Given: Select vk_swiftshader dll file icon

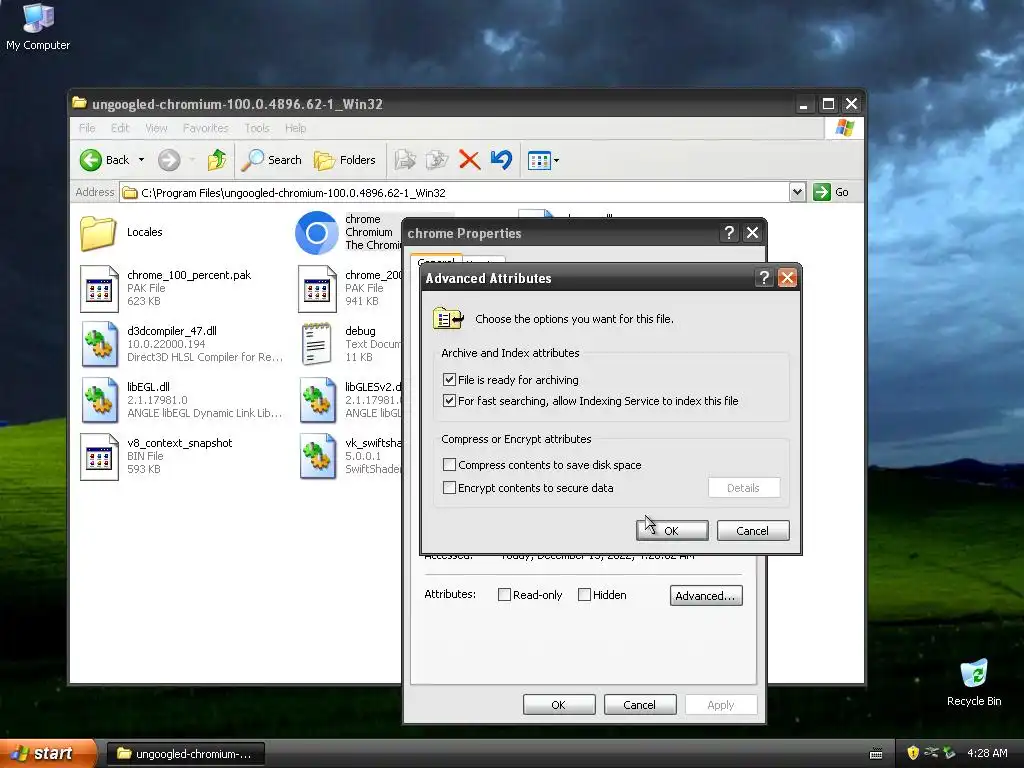Looking at the screenshot, I should [x=317, y=456].
